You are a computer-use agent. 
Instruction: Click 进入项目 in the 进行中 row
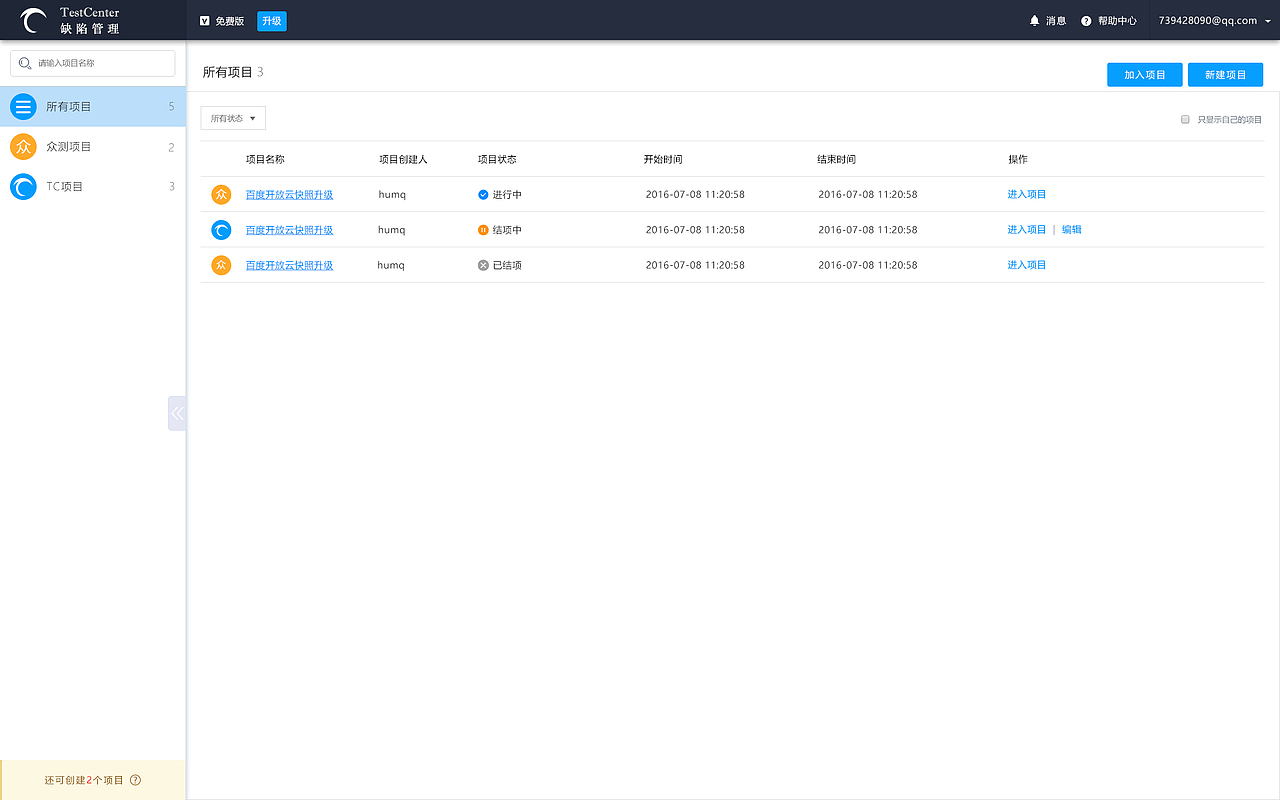point(1027,194)
